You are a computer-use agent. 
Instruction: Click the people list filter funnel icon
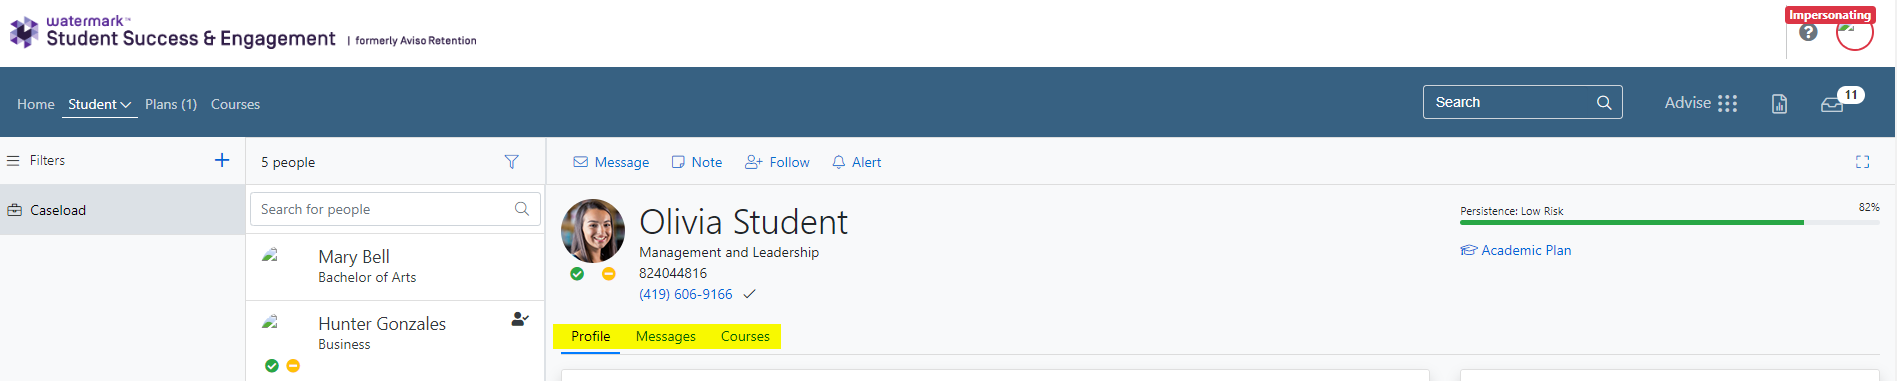[511, 162]
